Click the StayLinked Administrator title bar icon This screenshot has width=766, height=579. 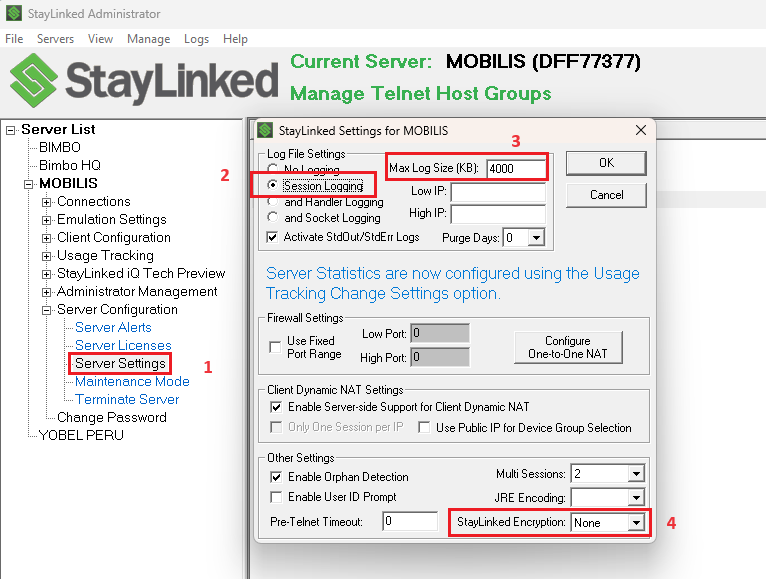point(13,14)
